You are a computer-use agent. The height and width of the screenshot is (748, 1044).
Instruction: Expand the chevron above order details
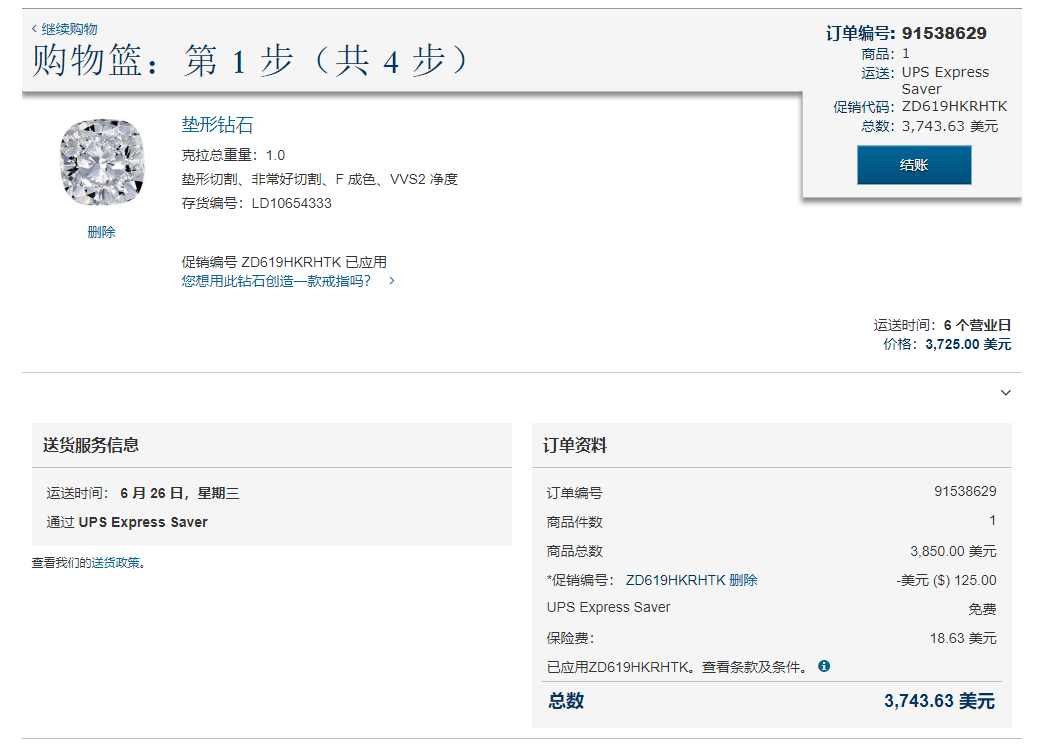[1005, 392]
